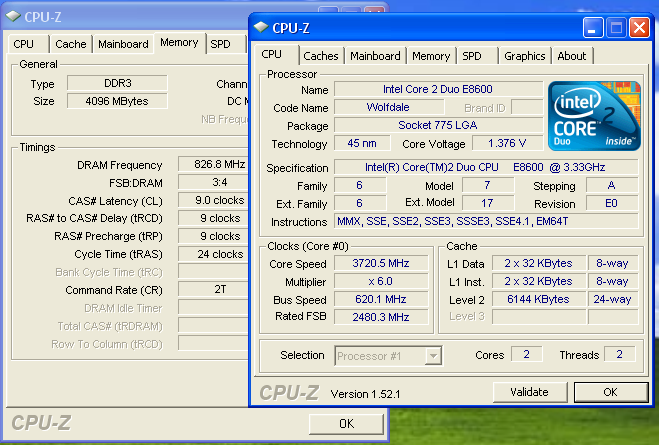Image resolution: width=659 pixels, height=445 pixels.
Task: Click the memory Type value 'DDR3'
Action: [x=117, y=83]
